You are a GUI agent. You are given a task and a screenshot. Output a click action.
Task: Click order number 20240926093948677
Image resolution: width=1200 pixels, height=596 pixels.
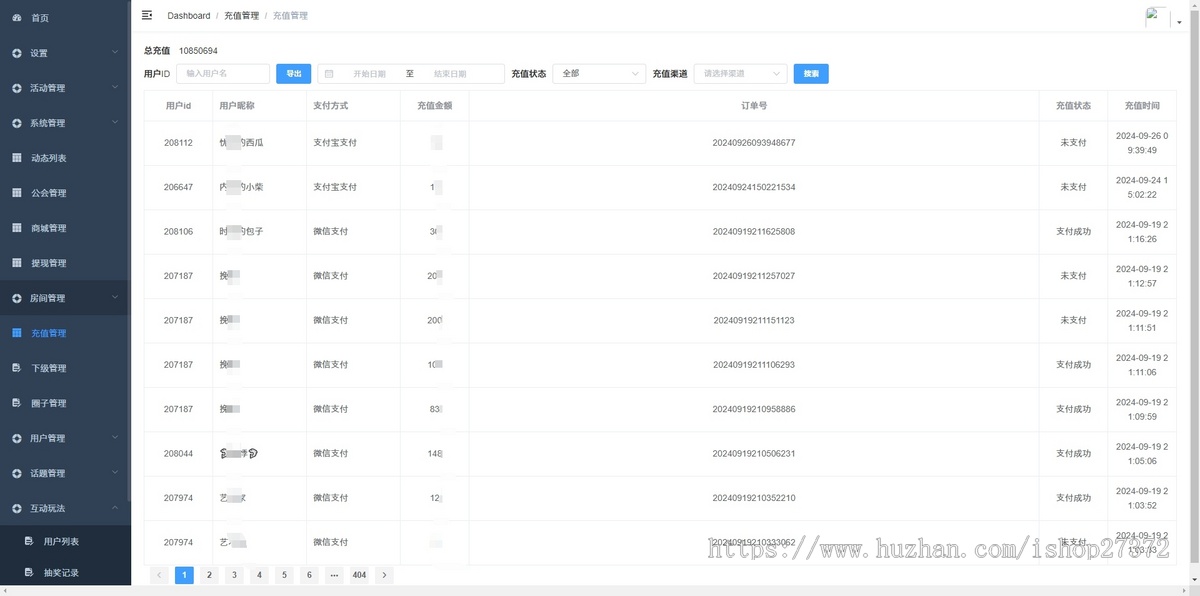(754, 143)
